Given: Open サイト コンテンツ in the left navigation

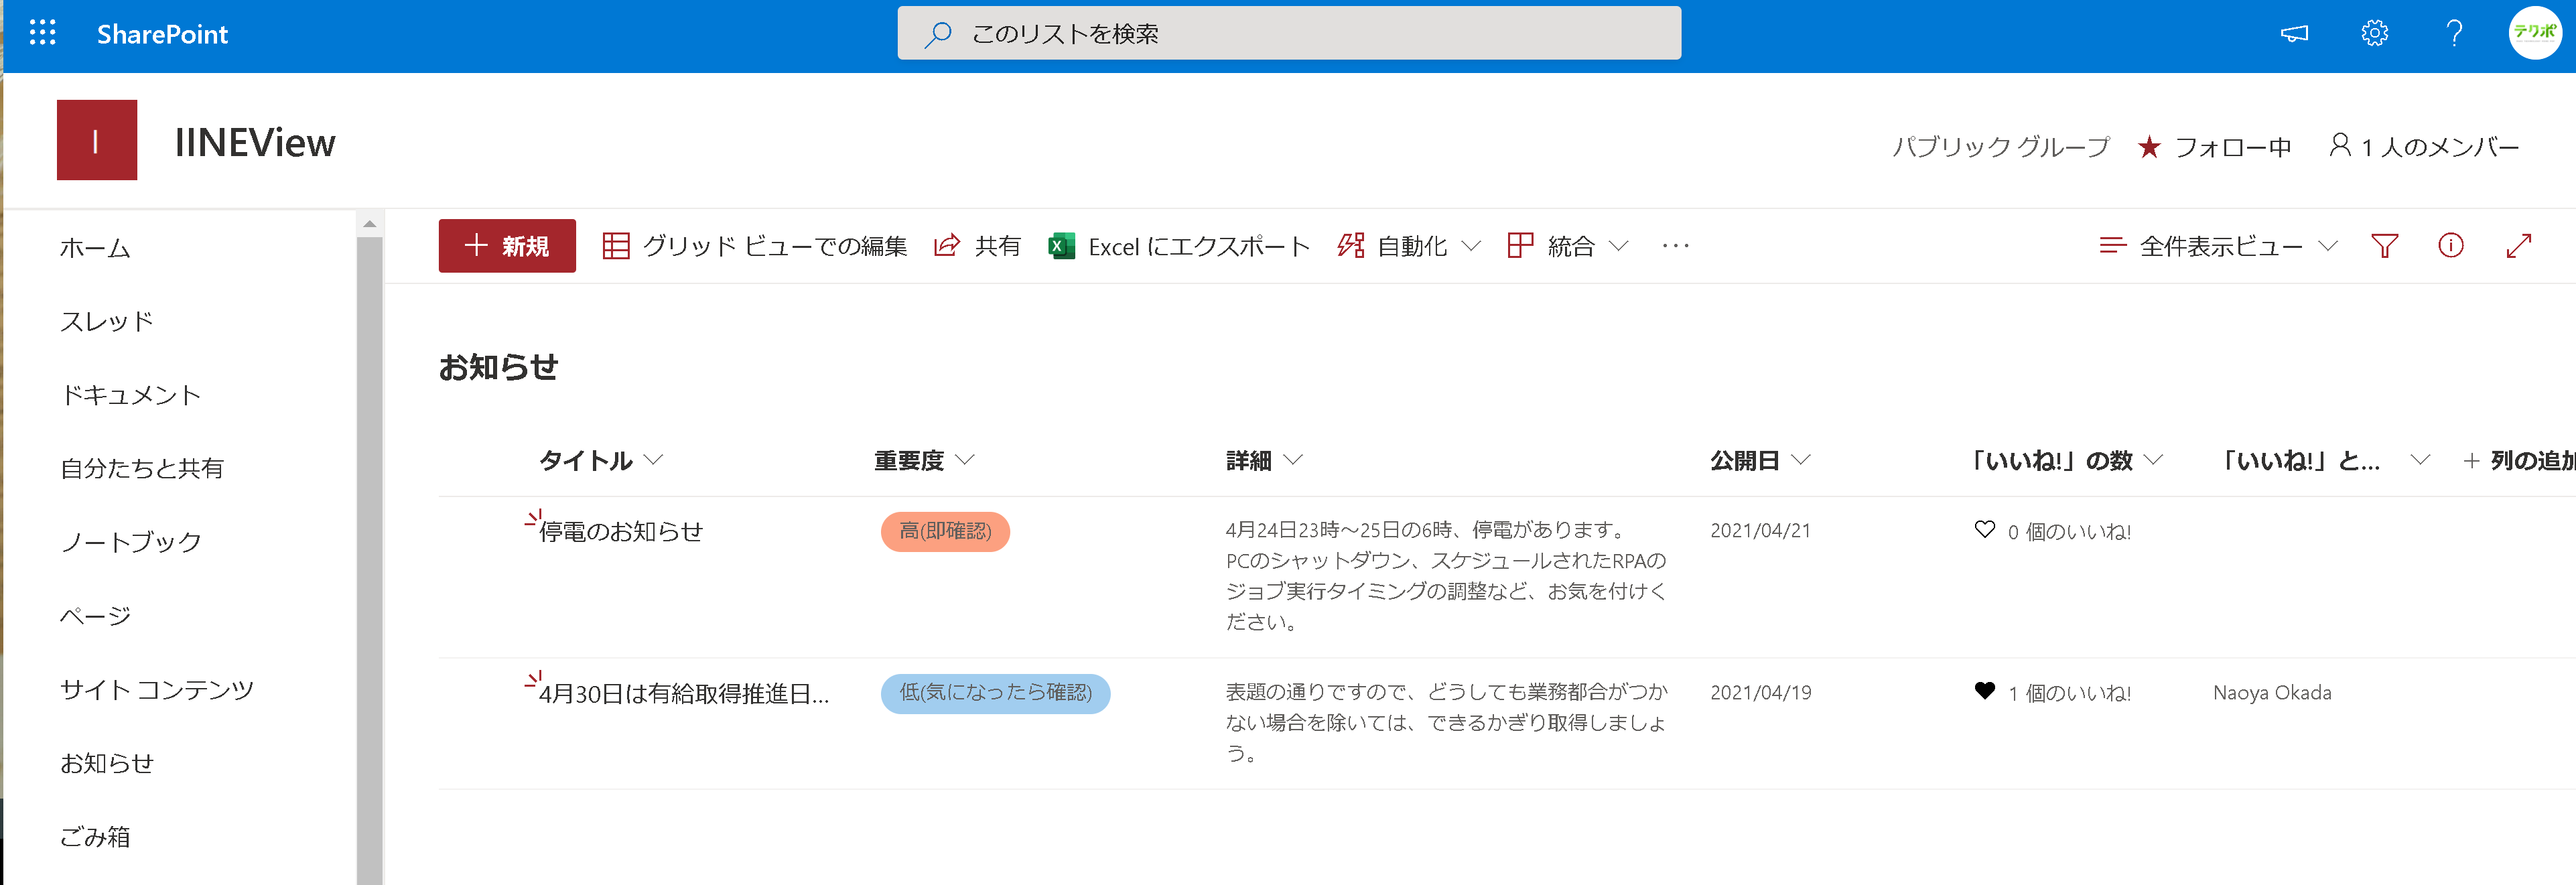Looking at the screenshot, I should pos(156,689).
